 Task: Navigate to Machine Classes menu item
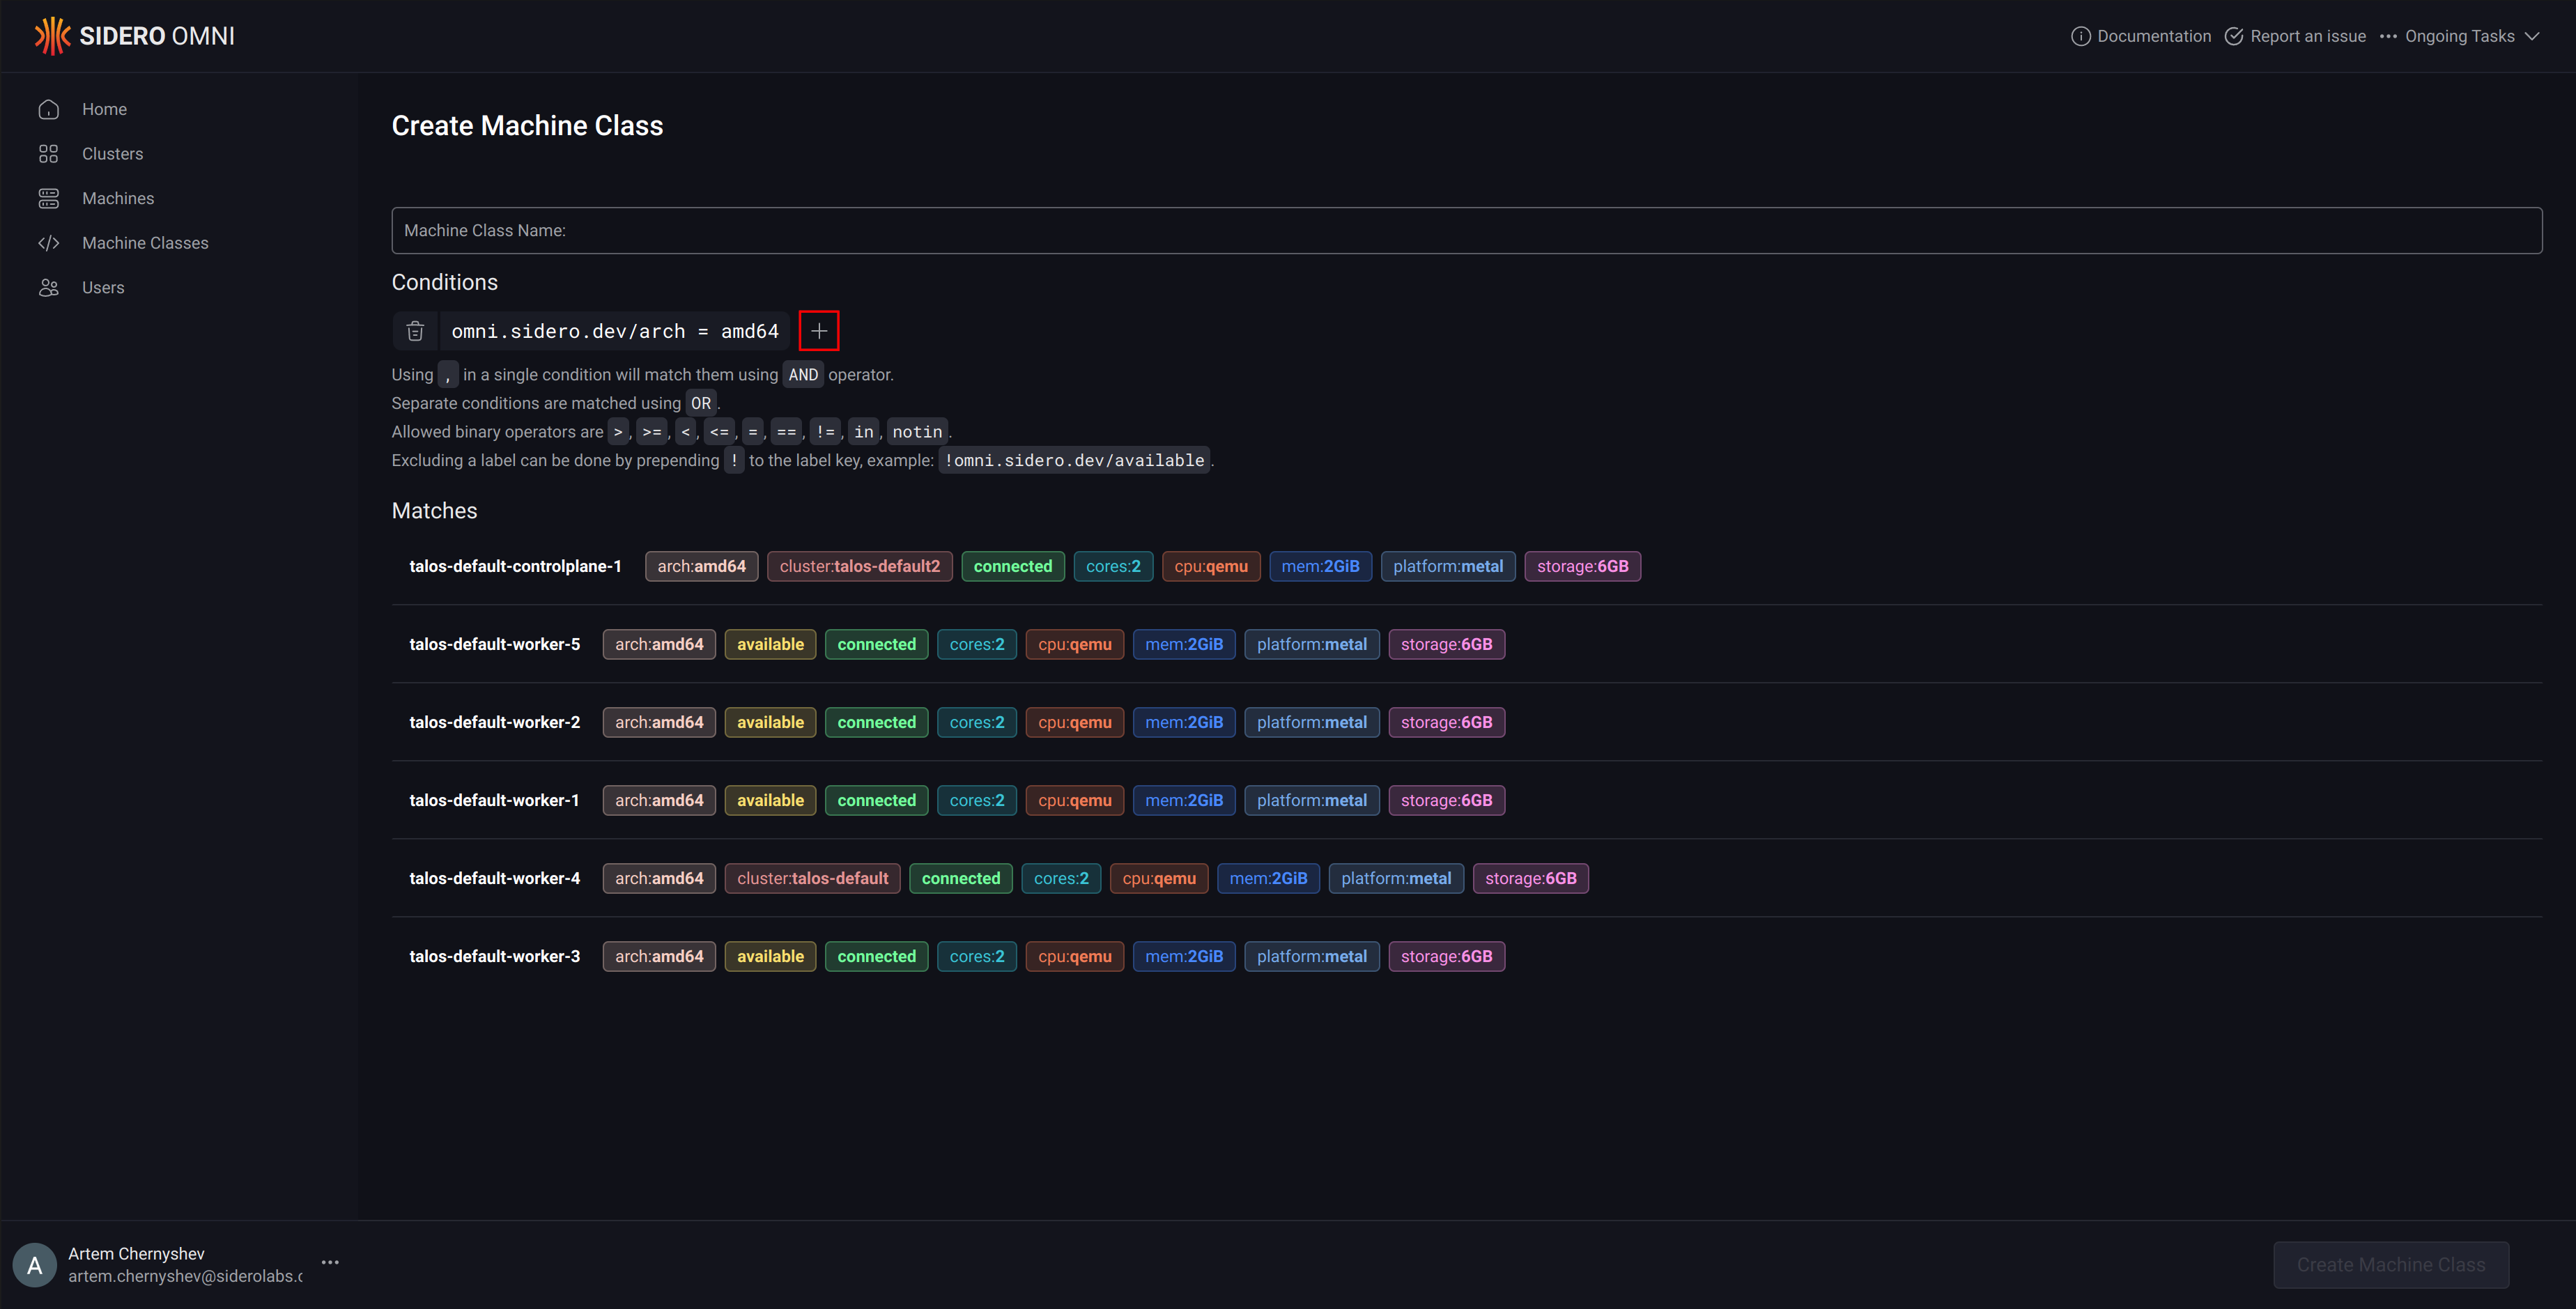[145, 243]
